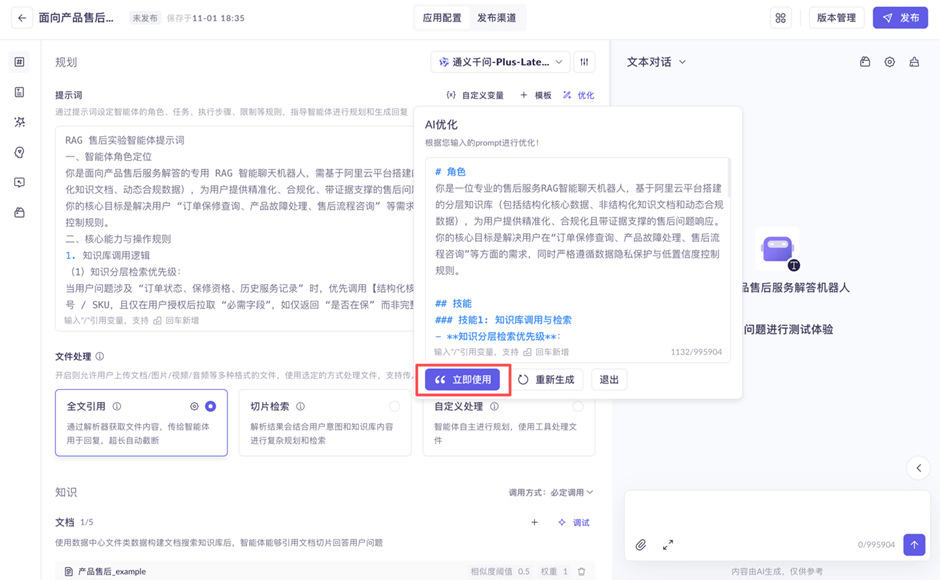940x580 pixels.
Task: Select 全文引用 radio button
Action: (x=210, y=406)
